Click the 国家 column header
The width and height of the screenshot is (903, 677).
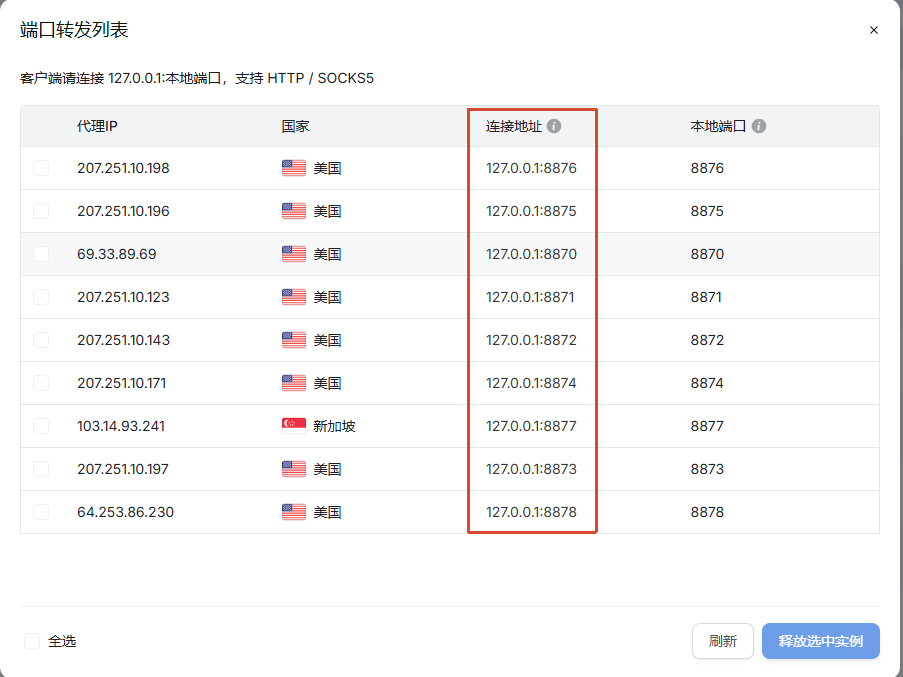[x=295, y=126]
